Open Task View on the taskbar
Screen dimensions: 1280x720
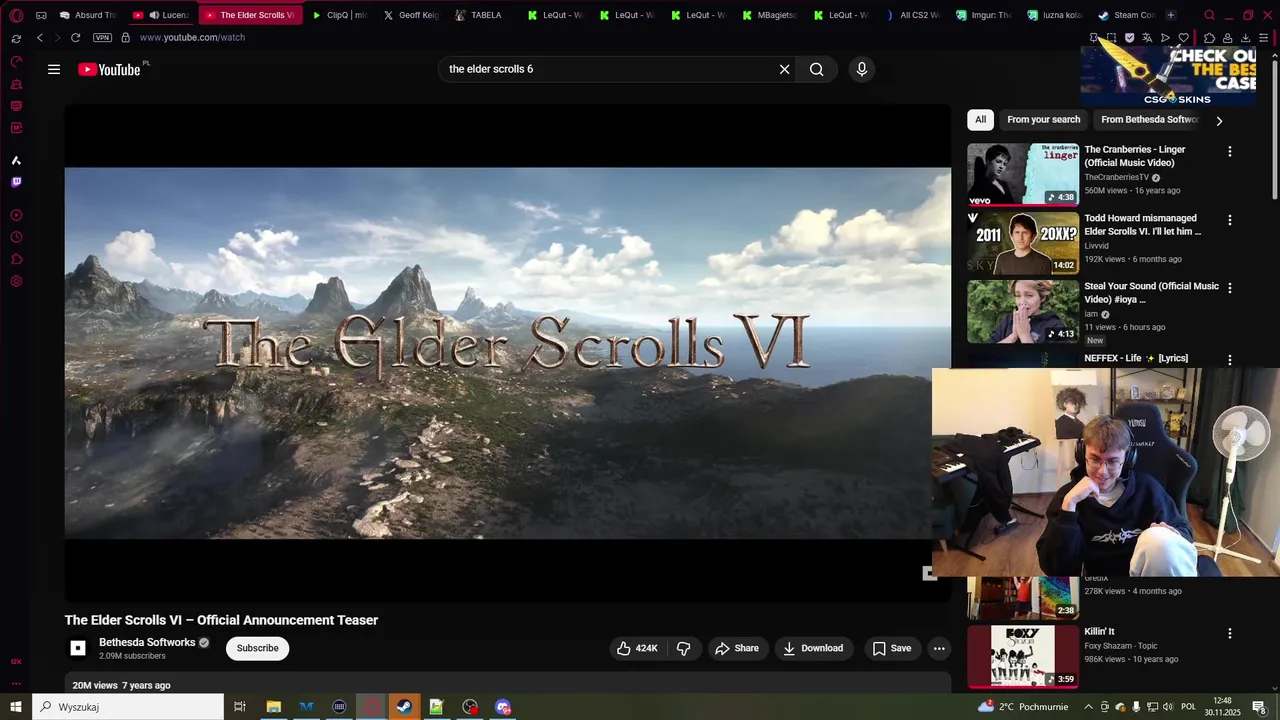[x=240, y=707]
